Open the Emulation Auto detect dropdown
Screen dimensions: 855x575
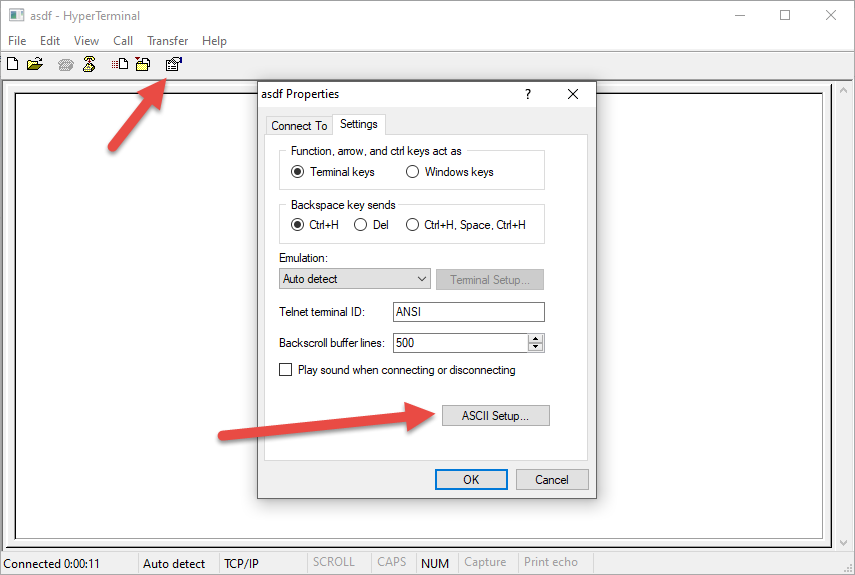pos(354,279)
